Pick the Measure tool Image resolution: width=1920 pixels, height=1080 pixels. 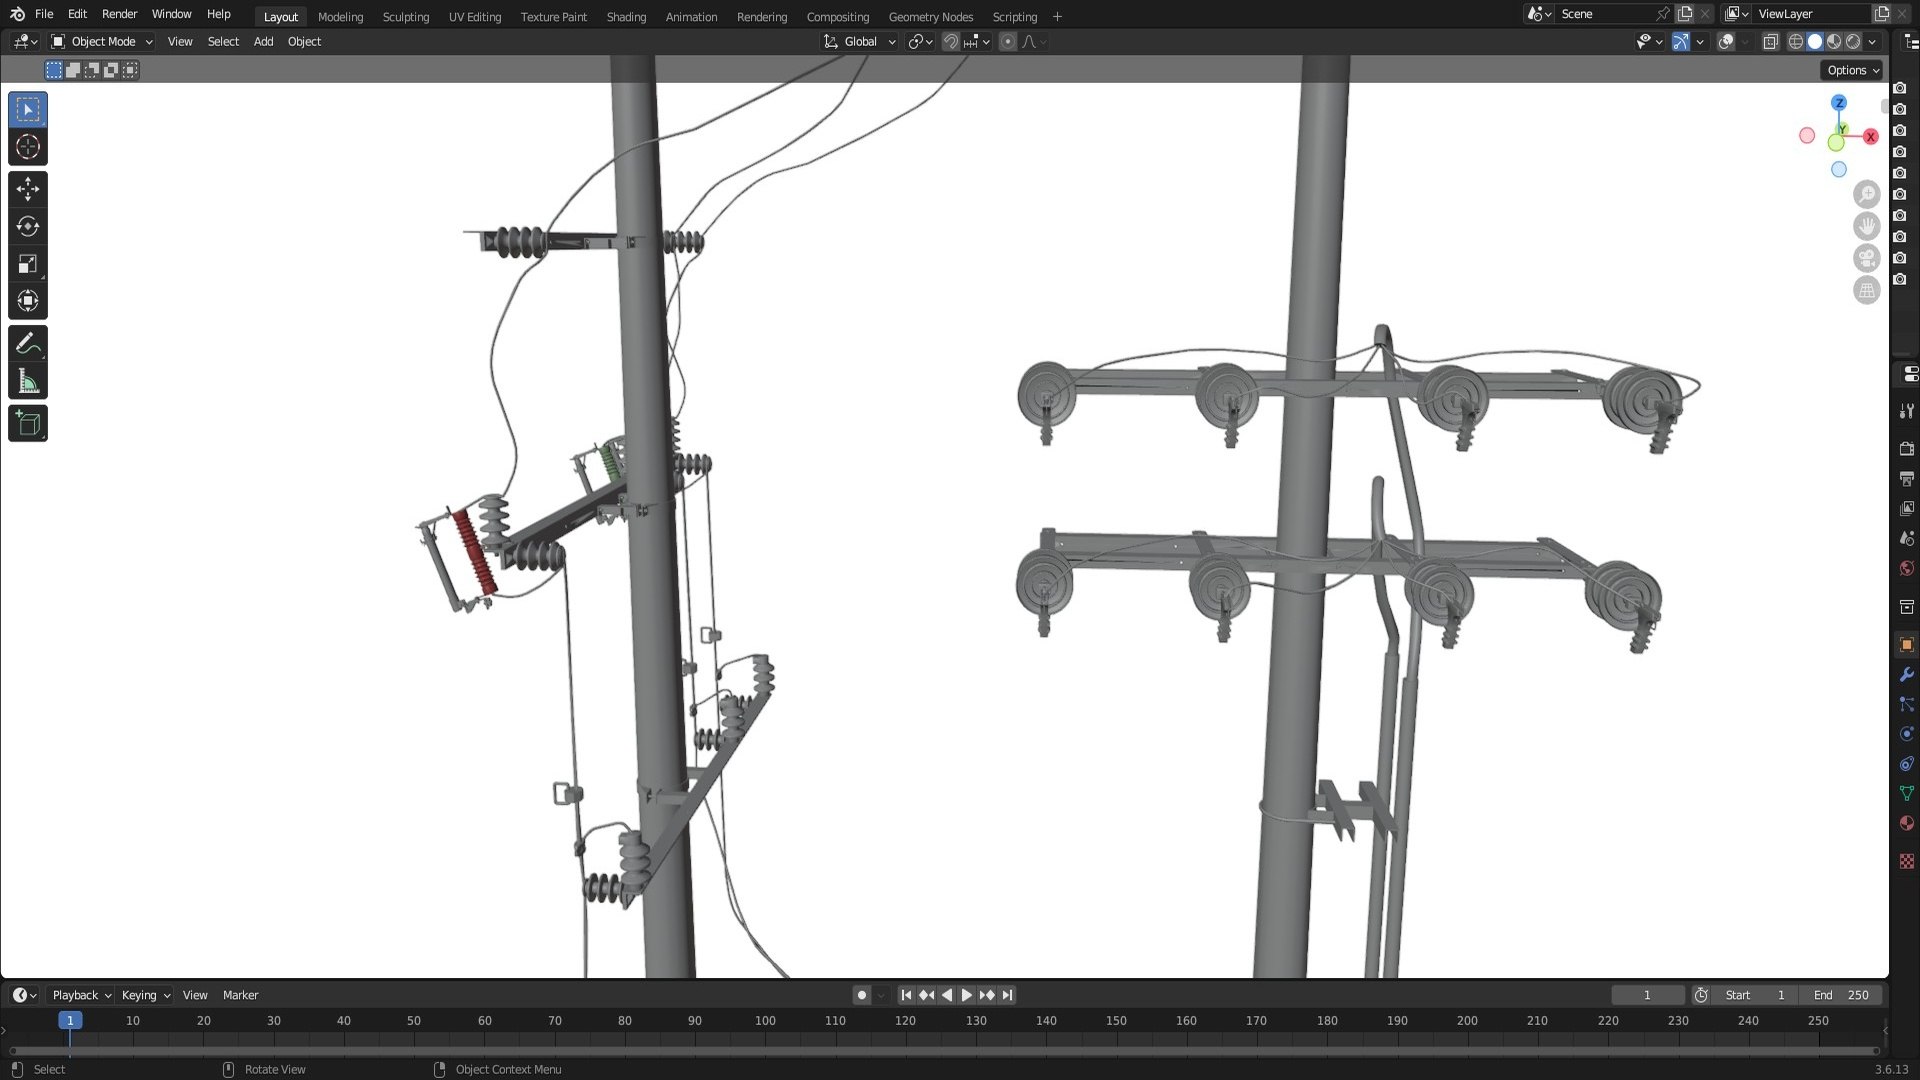[x=28, y=381]
